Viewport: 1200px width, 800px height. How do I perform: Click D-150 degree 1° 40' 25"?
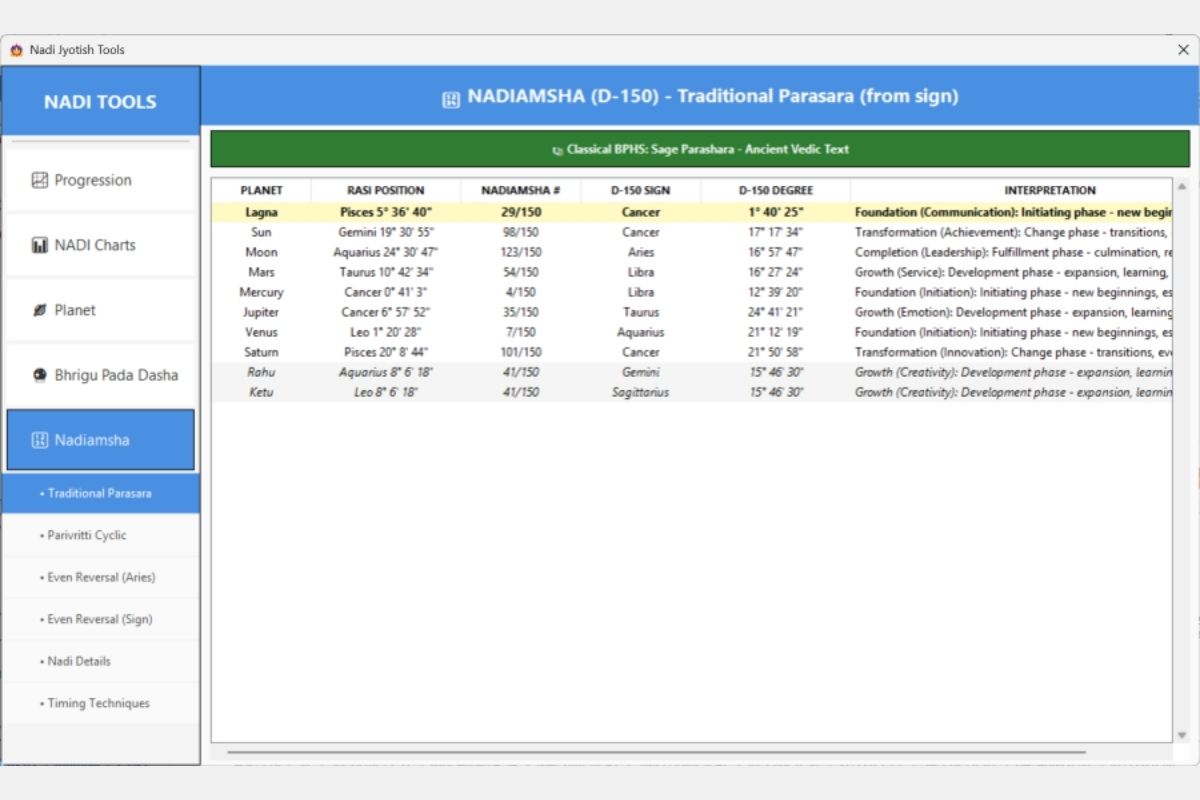click(x=776, y=212)
